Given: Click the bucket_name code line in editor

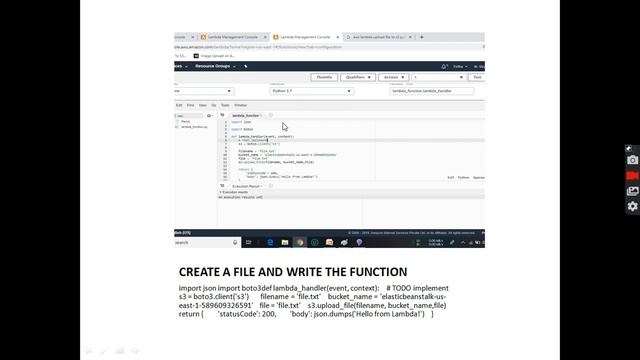Looking at the screenshot, I should (287, 155).
